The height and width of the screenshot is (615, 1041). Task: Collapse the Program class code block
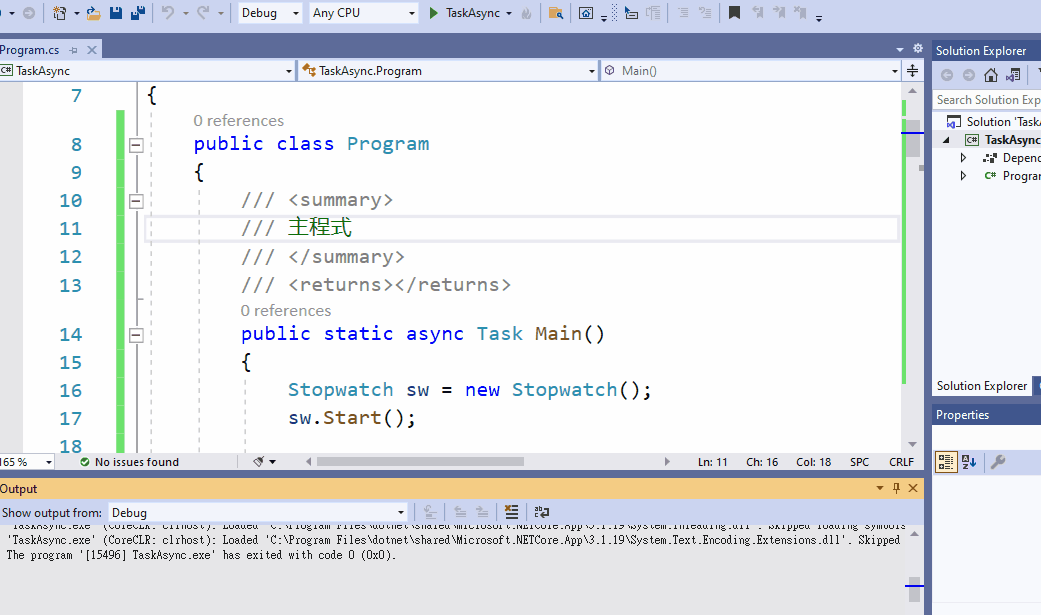tap(136, 145)
